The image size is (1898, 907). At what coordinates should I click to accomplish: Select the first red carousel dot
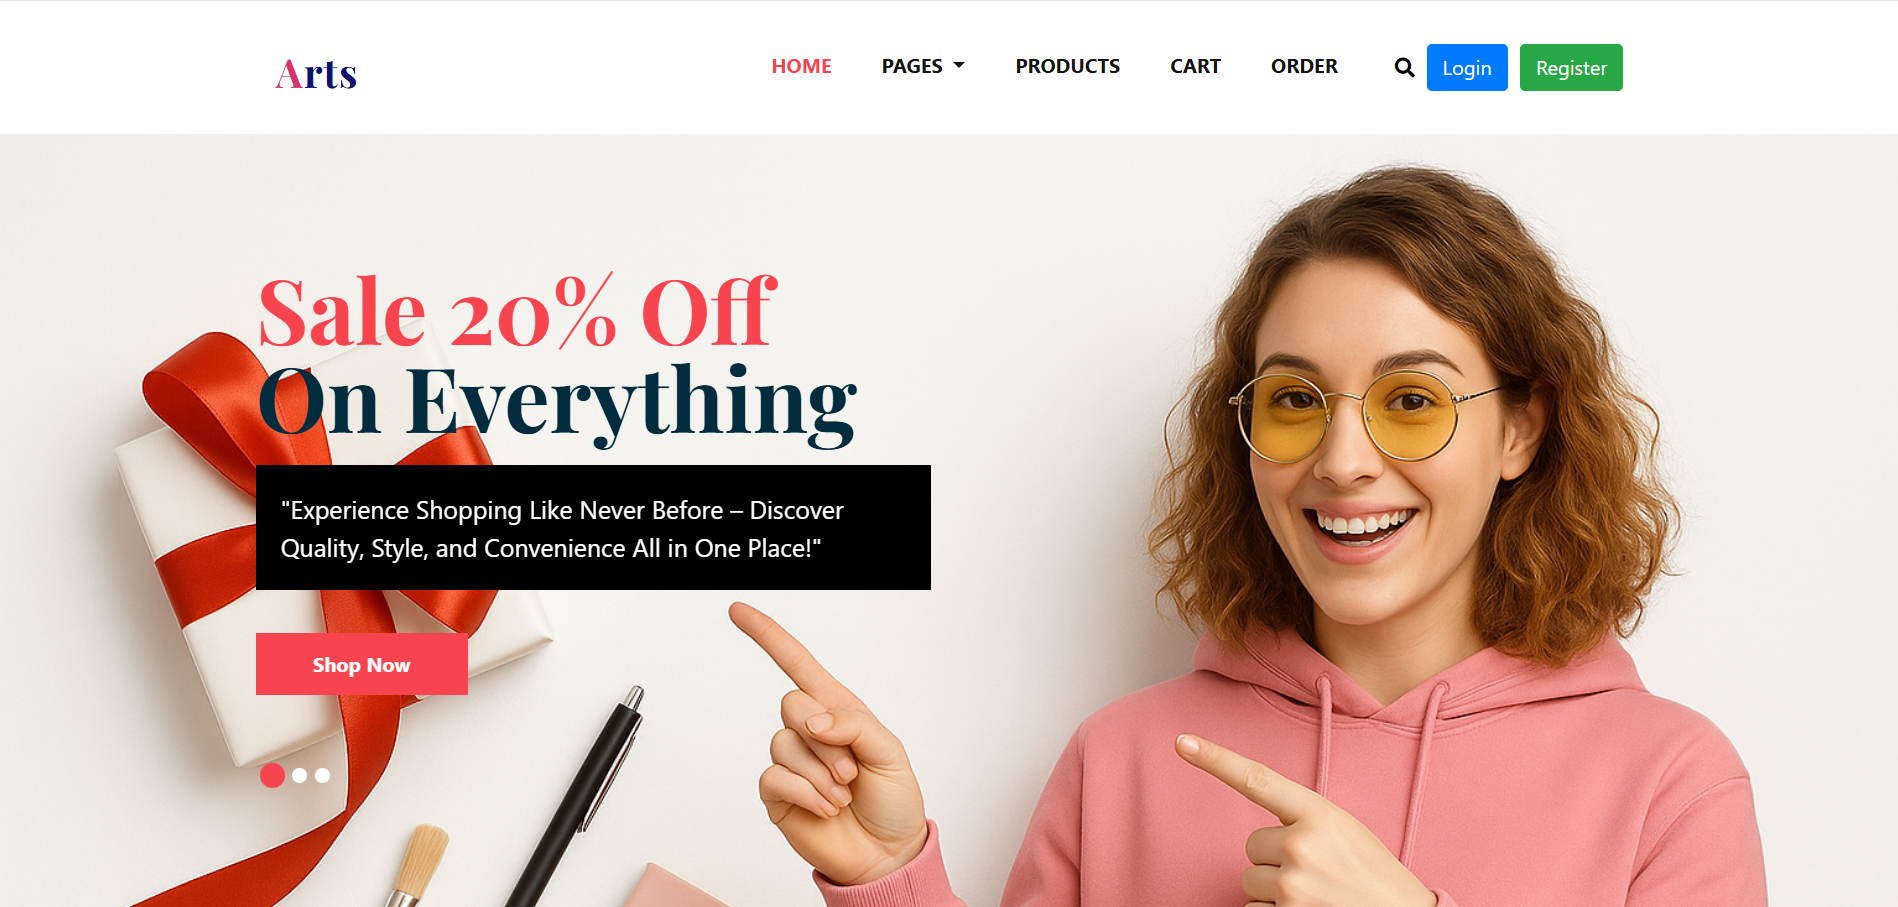pyautogui.click(x=272, y=775)
